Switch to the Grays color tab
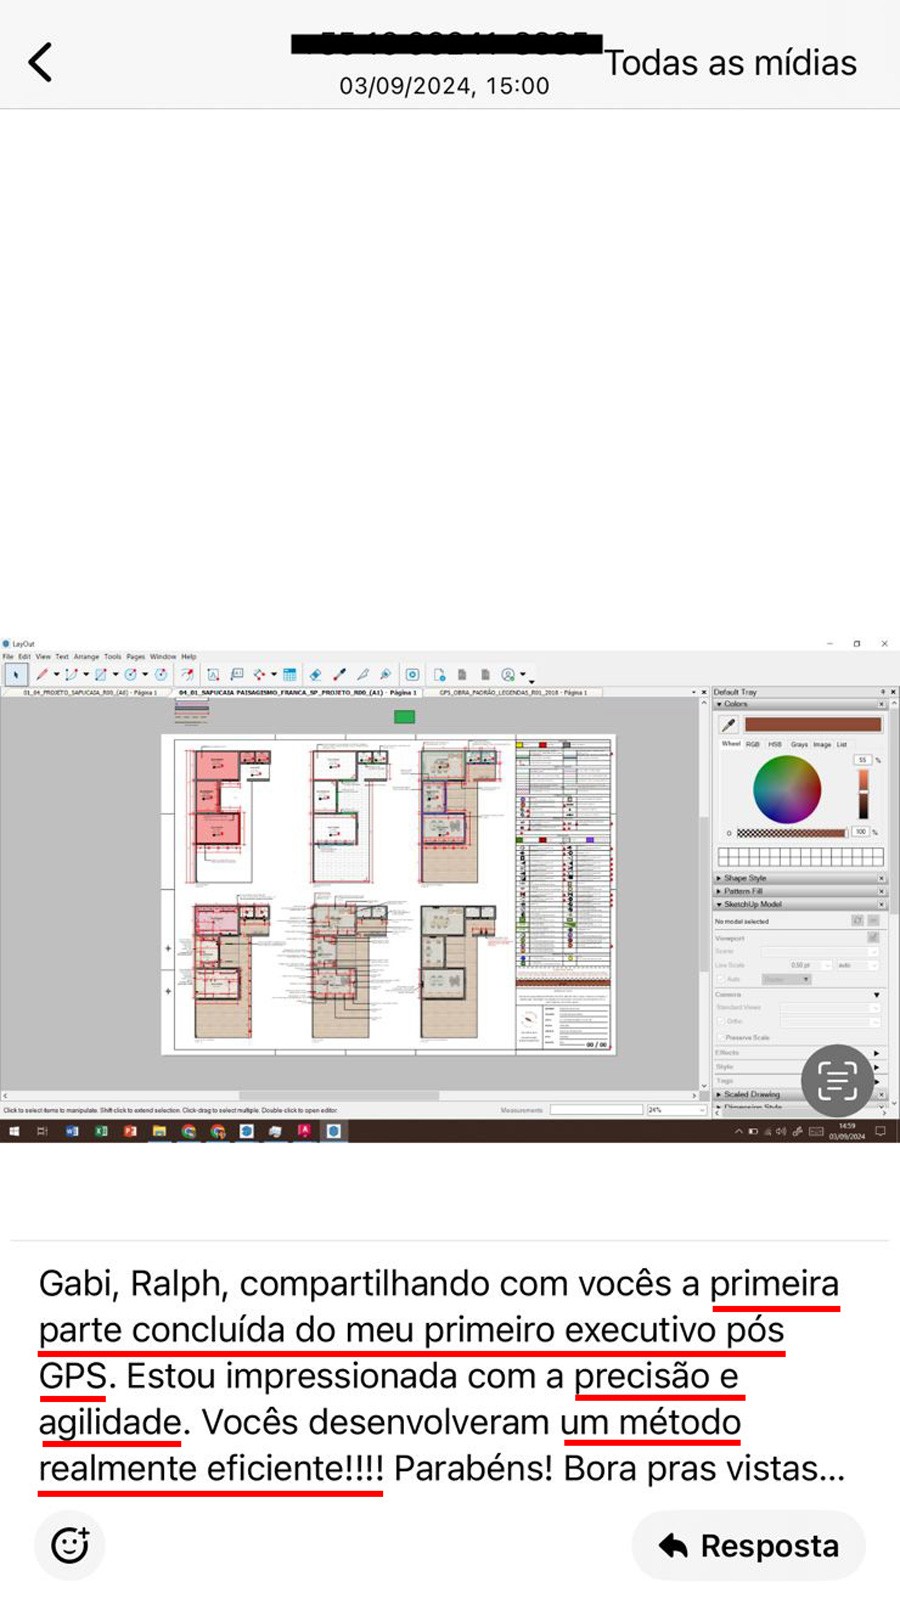900x1600 pixels. [x=799, y=744]
